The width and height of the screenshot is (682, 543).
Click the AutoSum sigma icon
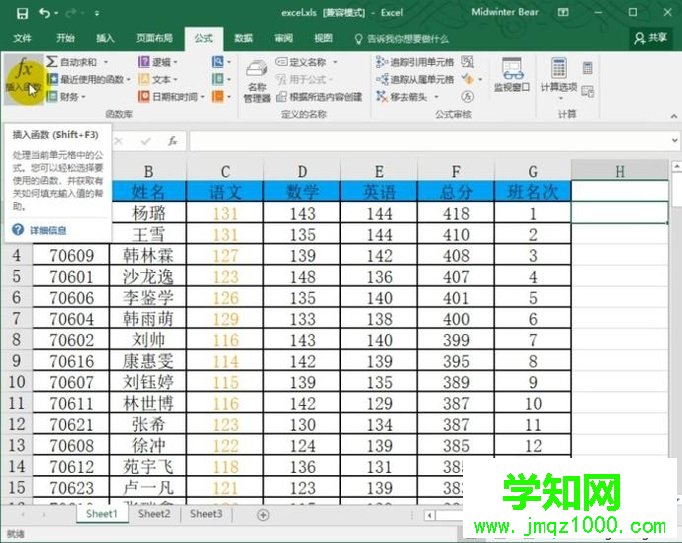pyautogui.click(x=52, y=61)
